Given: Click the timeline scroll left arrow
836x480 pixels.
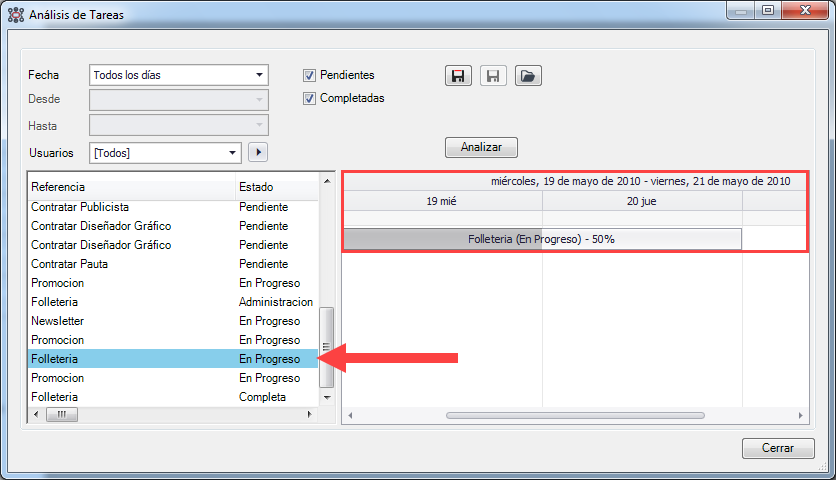Looking at the screenshot, I should [x=350, y=415].
